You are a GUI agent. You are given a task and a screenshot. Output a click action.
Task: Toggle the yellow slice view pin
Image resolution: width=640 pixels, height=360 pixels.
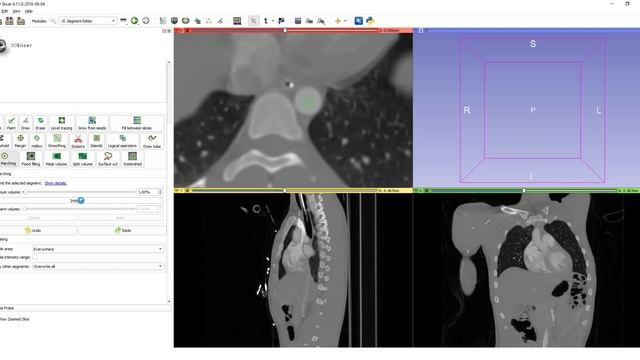(177, 190)
